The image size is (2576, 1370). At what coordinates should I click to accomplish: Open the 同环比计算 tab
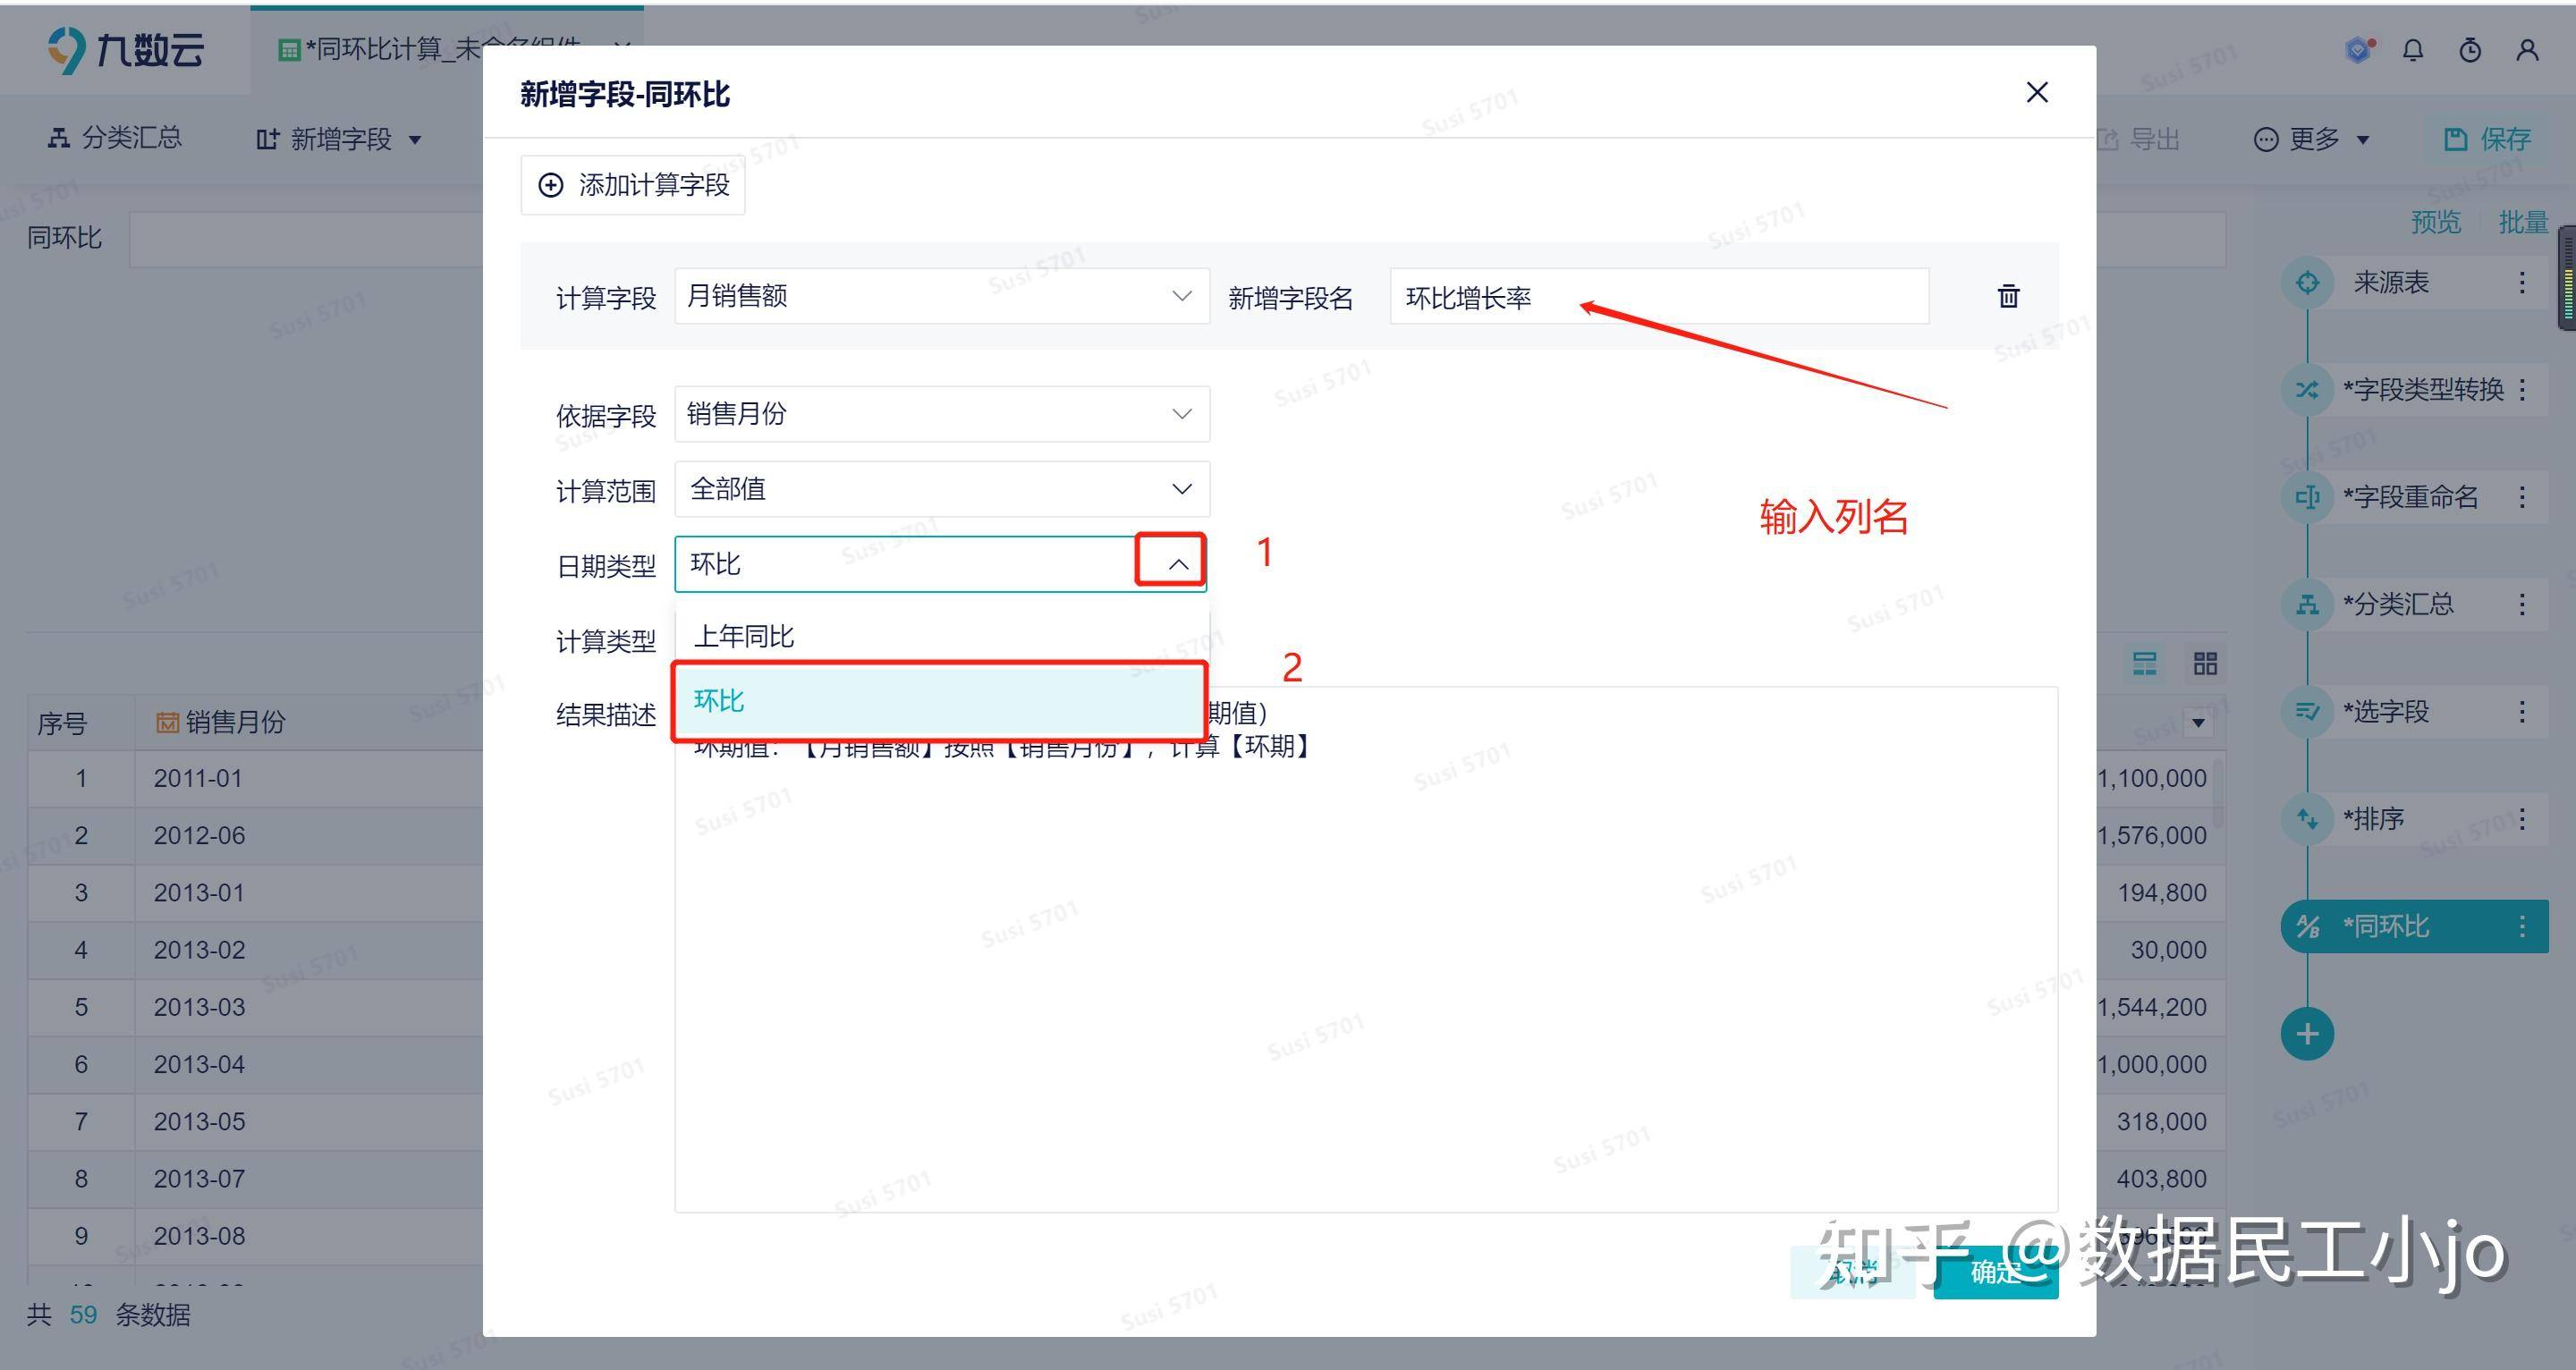[x=446, y=48]
